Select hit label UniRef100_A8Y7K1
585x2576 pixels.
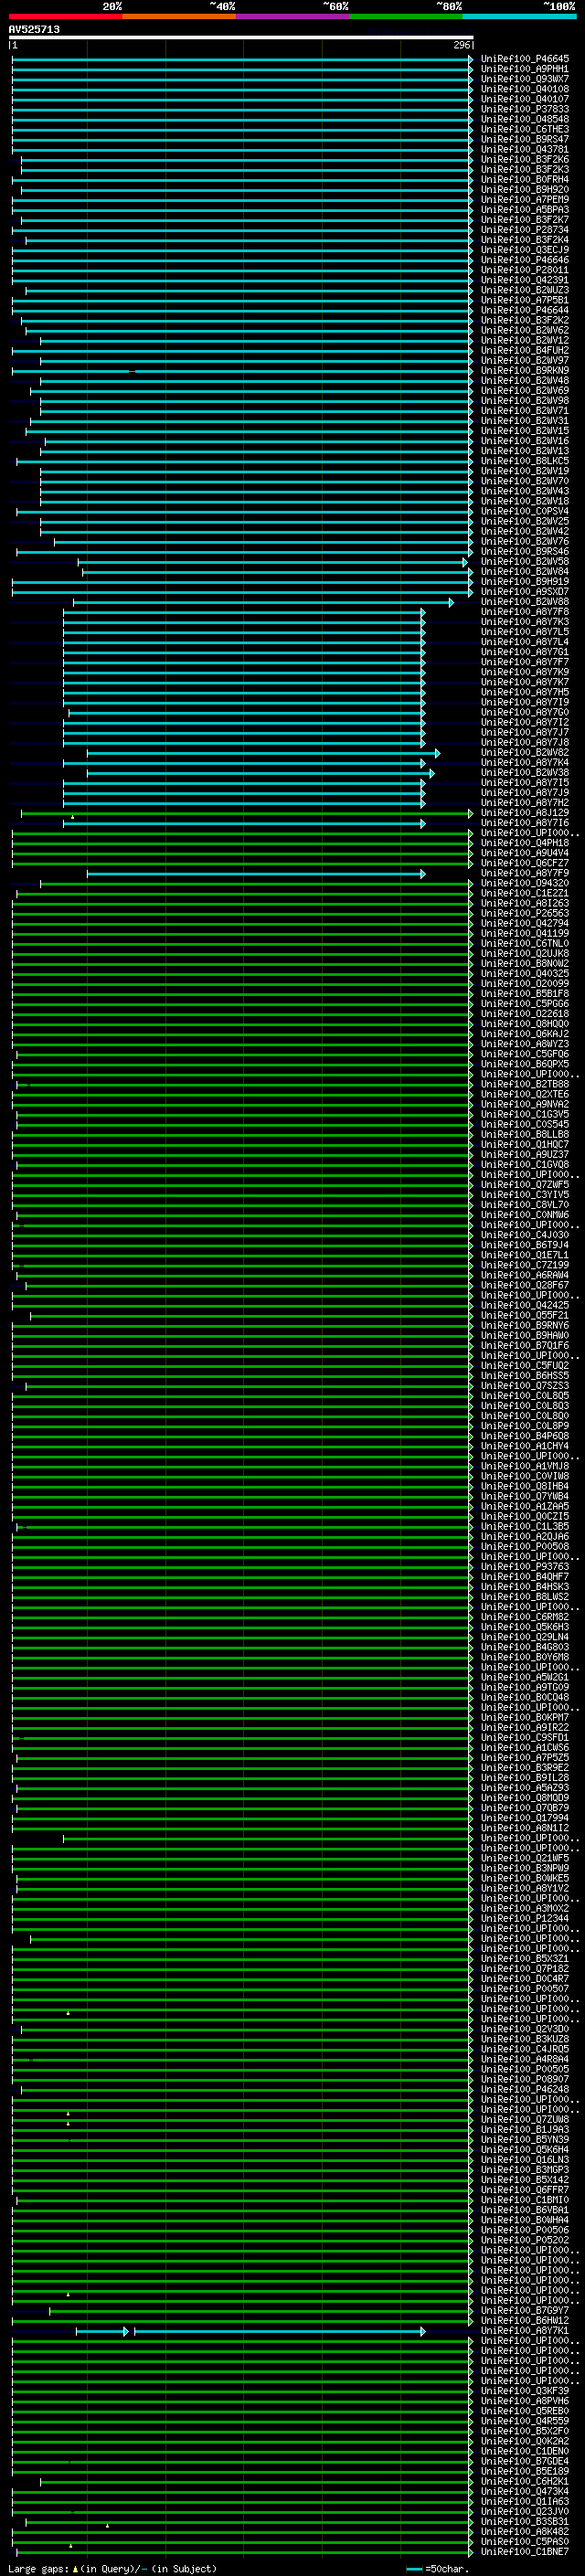point(525,2330)
